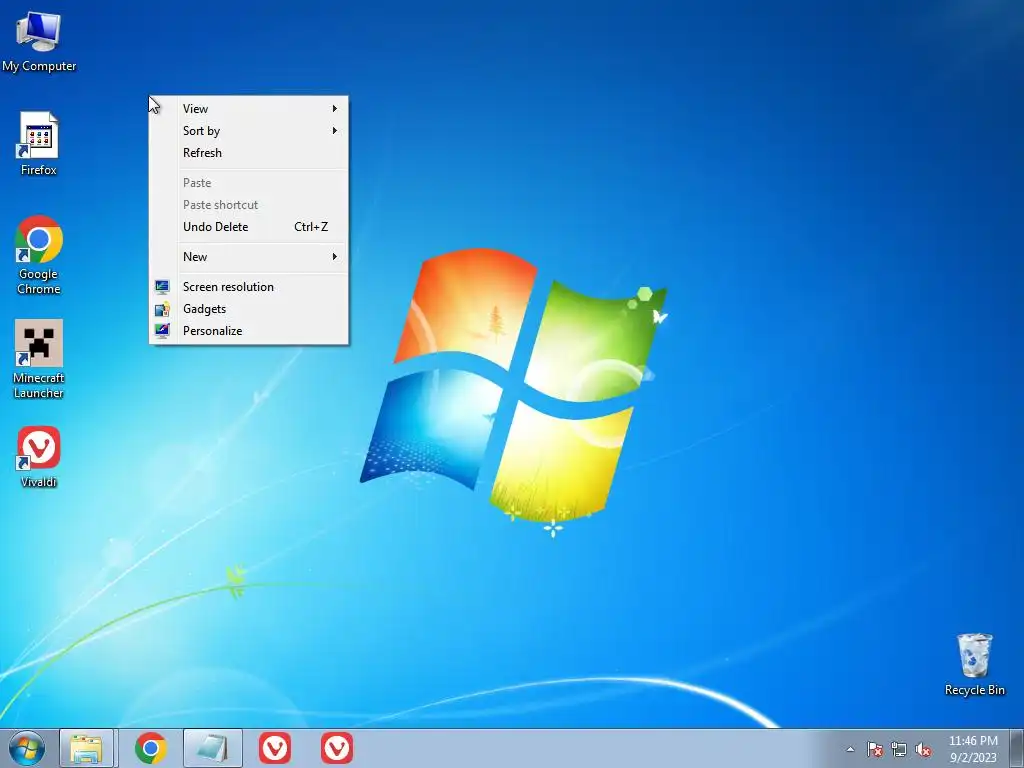Image resolution: width=1024 pixels, height=768 pixels.
Task: Open the clock showing 11:46 PM
Action: tap(973, 748)
